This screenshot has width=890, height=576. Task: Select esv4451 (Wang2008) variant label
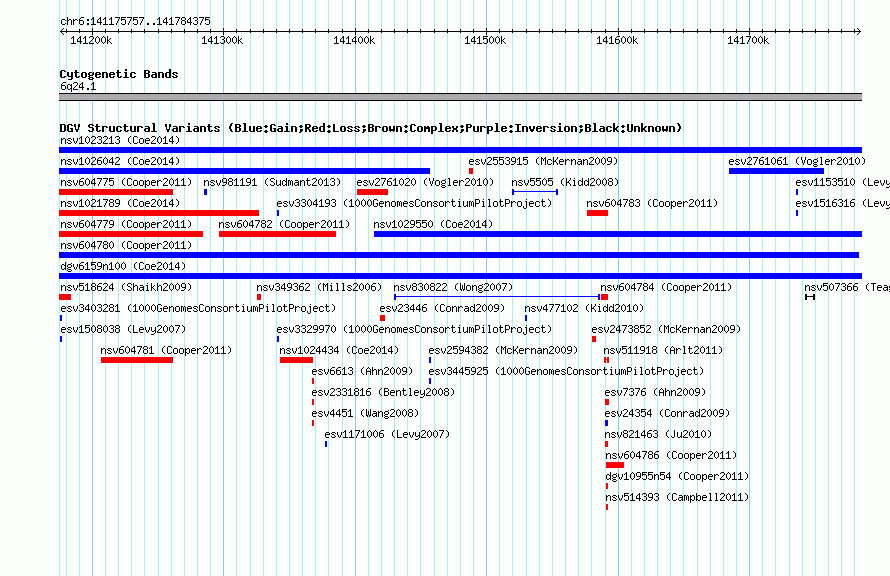[x=365, y=413]
